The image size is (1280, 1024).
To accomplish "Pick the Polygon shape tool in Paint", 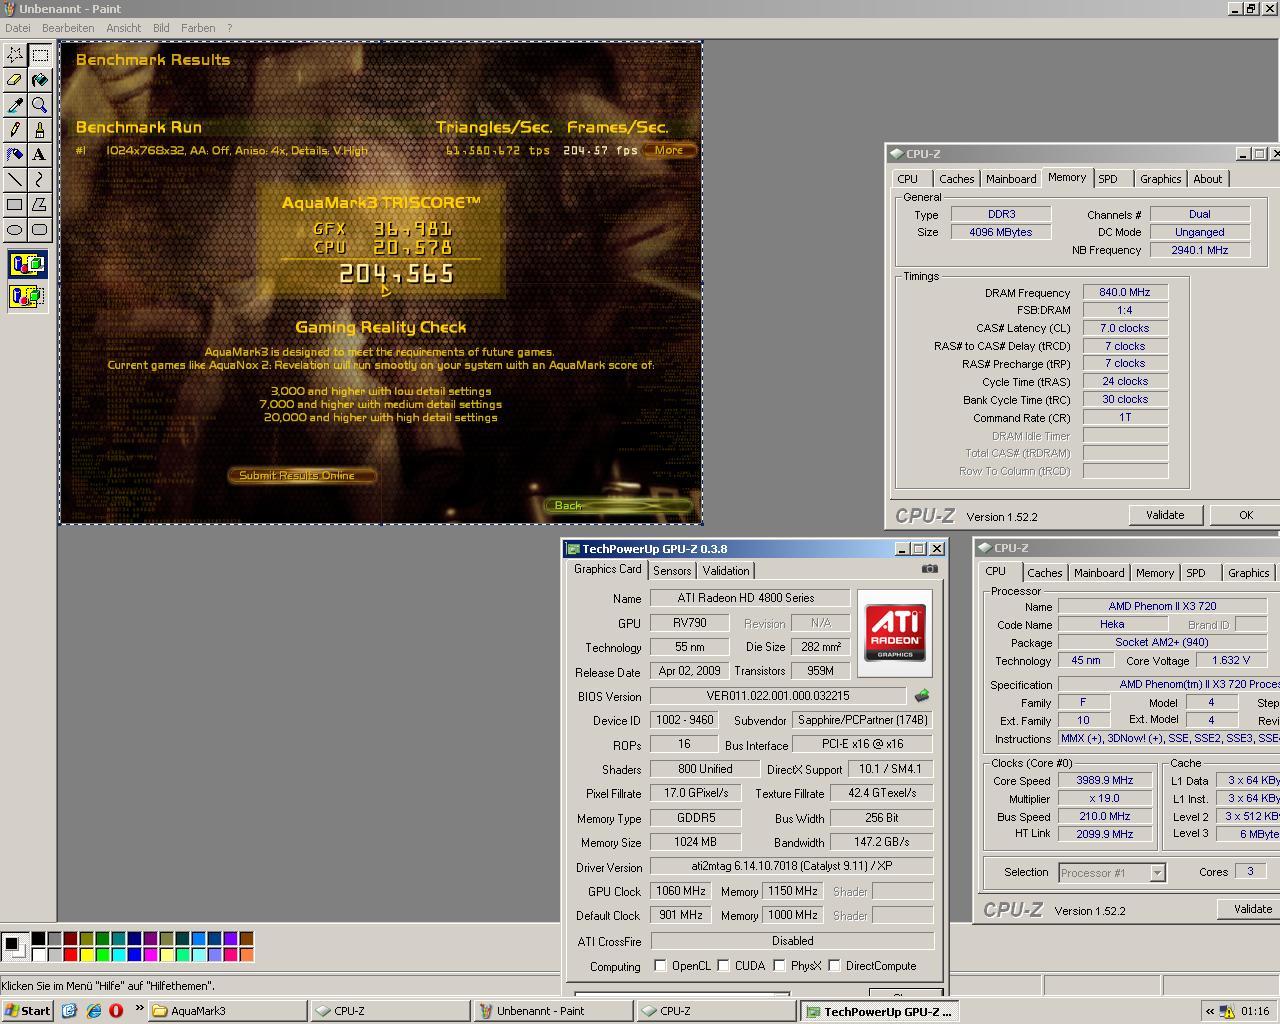I will coord(40,205).
